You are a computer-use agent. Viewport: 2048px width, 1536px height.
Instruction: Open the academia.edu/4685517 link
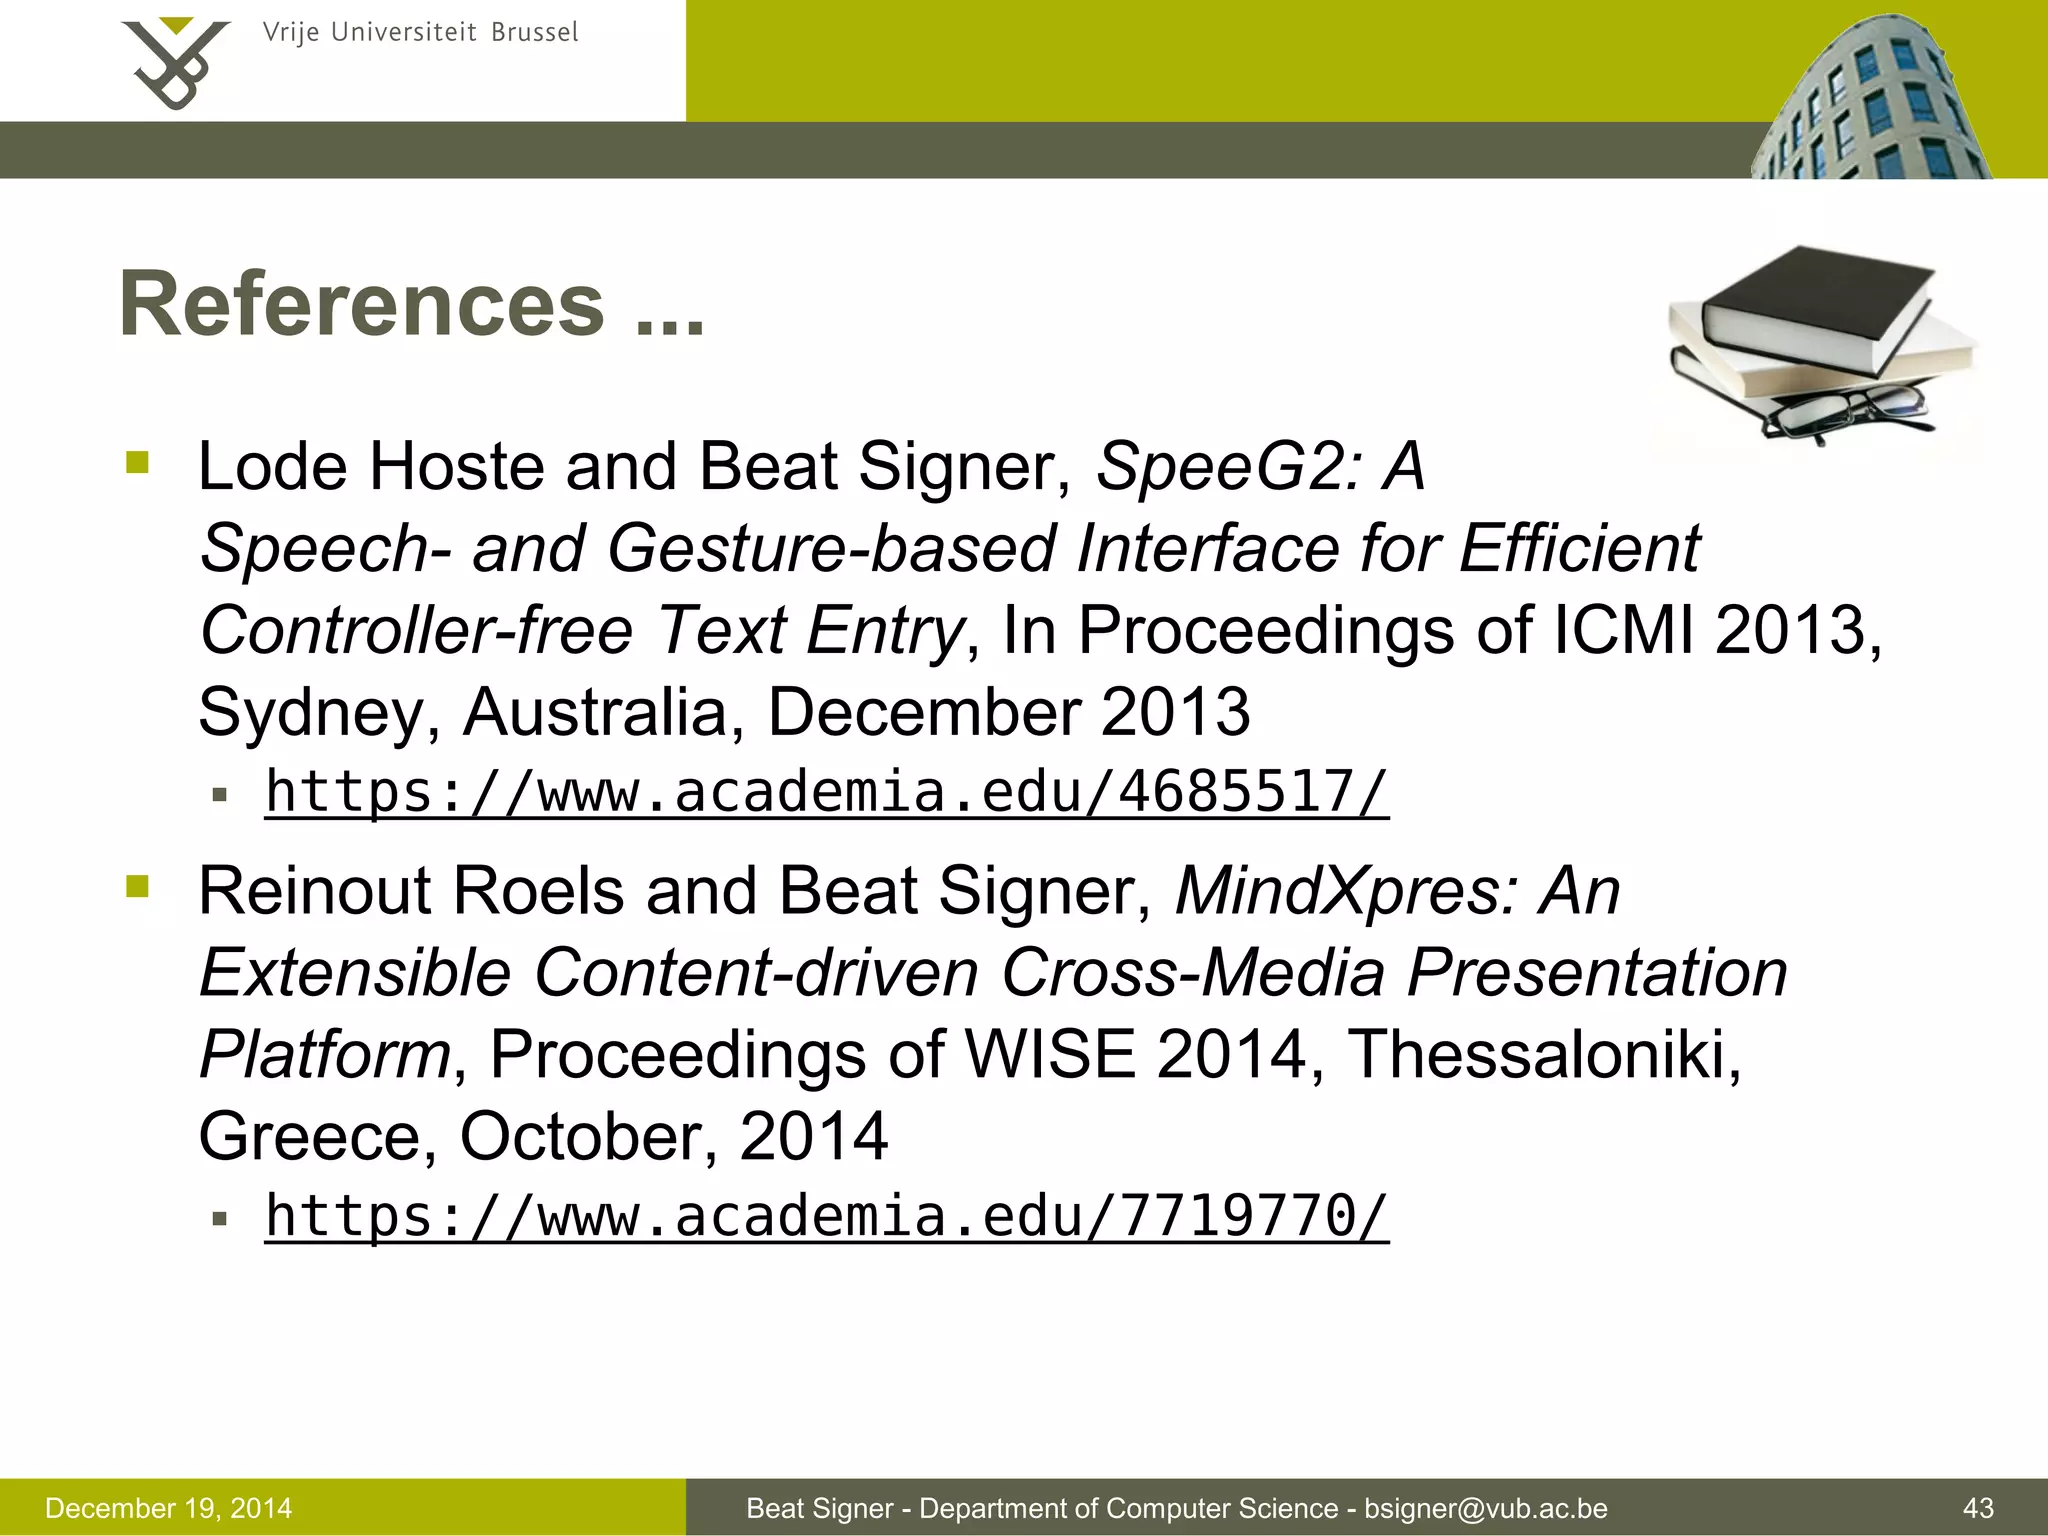coord(827,793)
